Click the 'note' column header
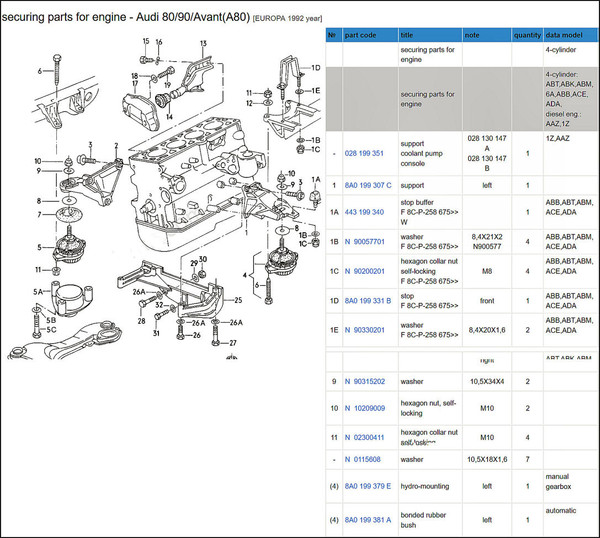This screenshot has height=538, width=600. point(475,34)
